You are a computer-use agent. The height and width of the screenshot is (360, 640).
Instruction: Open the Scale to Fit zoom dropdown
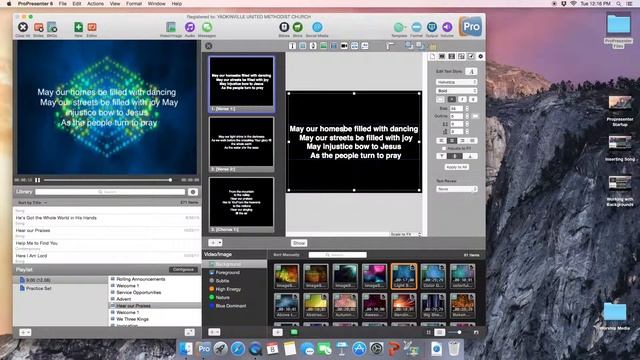point(405,234)
